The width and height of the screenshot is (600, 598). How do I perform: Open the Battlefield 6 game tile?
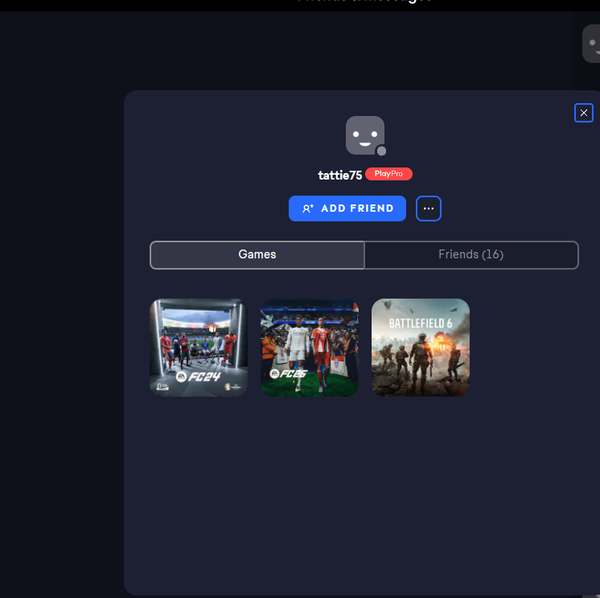pos(421,347)
